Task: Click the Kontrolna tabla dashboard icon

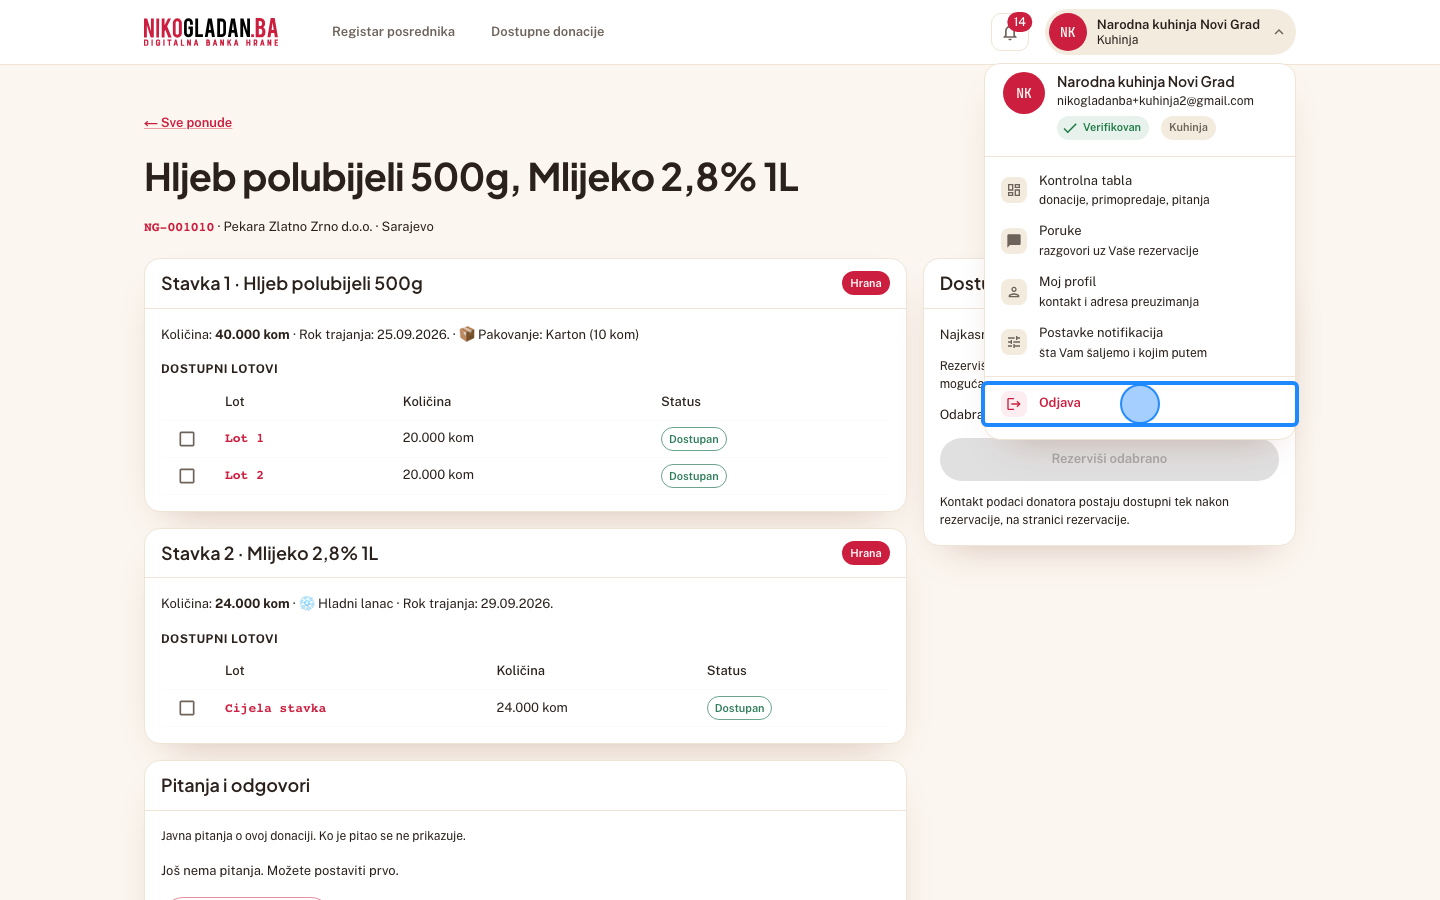Action: pos(1014,190)
